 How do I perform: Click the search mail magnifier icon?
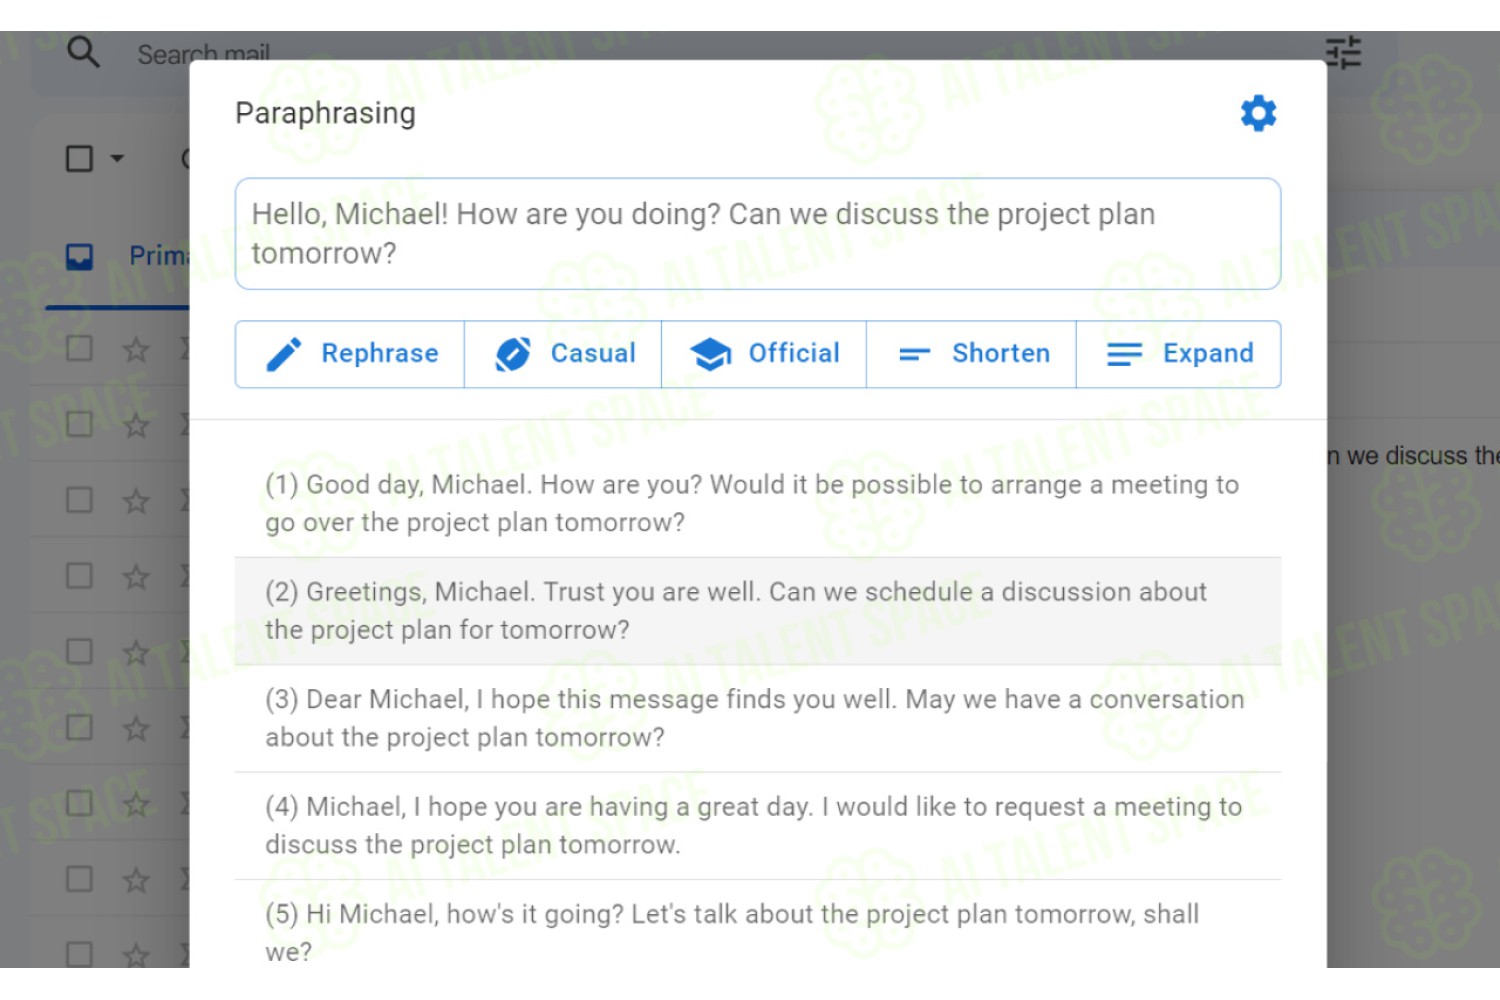[x=83, y=51]
